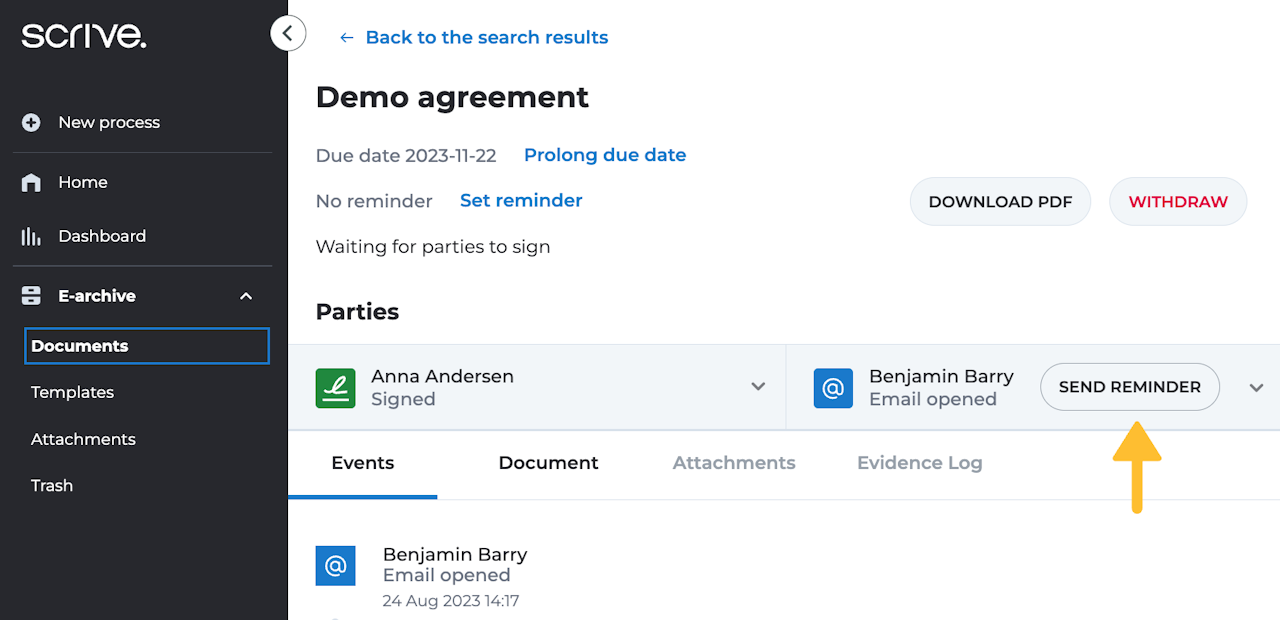This screenshot has height=620, width=1280.
Task: Go back to the search results
Action: pyautogui.click(x=474, y=37)
